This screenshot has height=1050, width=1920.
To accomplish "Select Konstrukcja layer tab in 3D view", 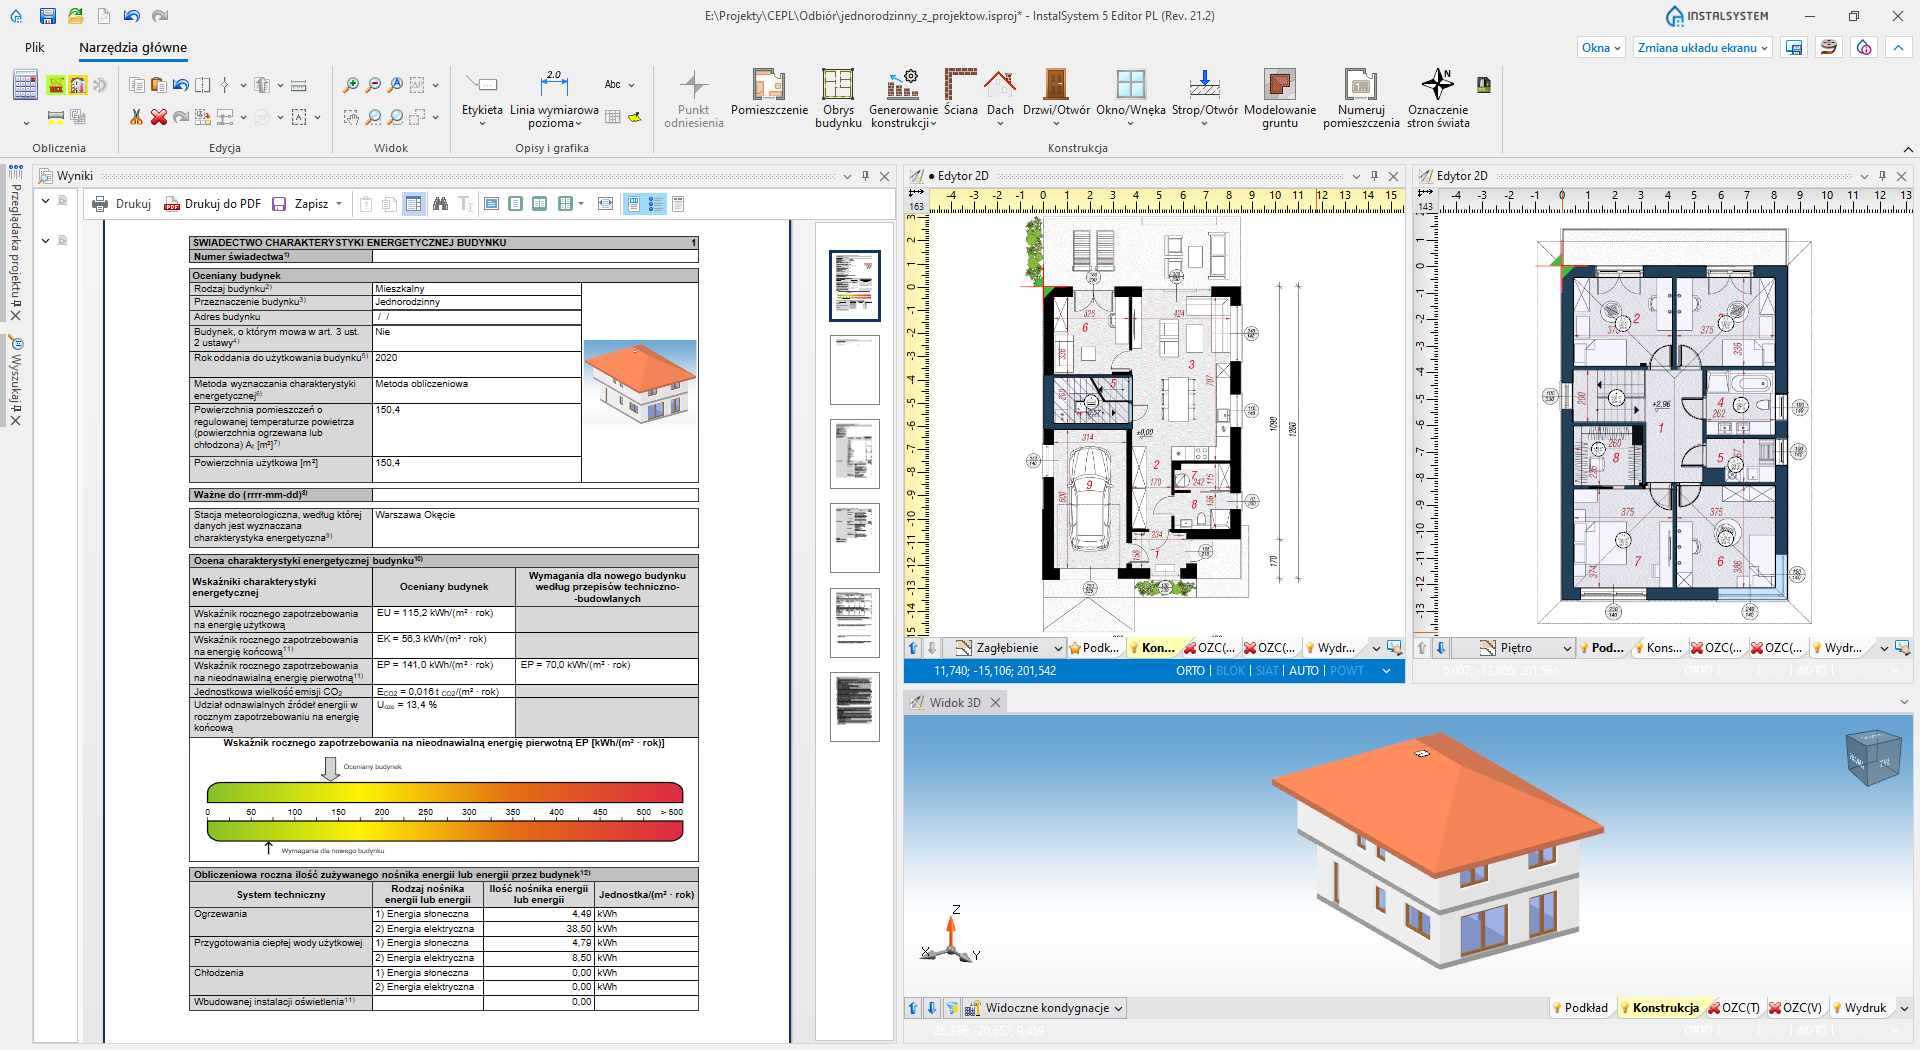I will (x=1665, y=1008).
